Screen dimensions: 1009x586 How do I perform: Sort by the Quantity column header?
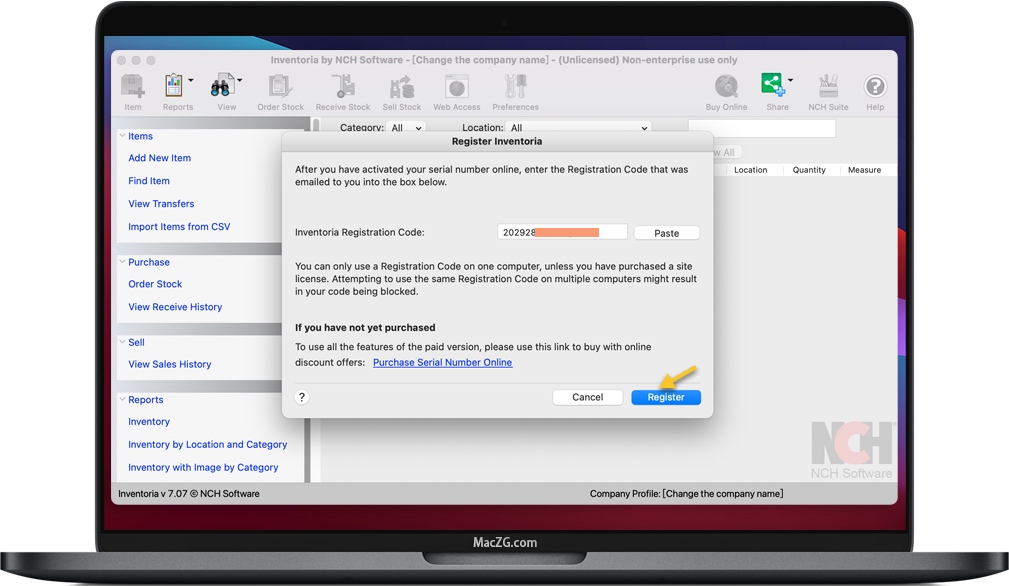point(809,170)
